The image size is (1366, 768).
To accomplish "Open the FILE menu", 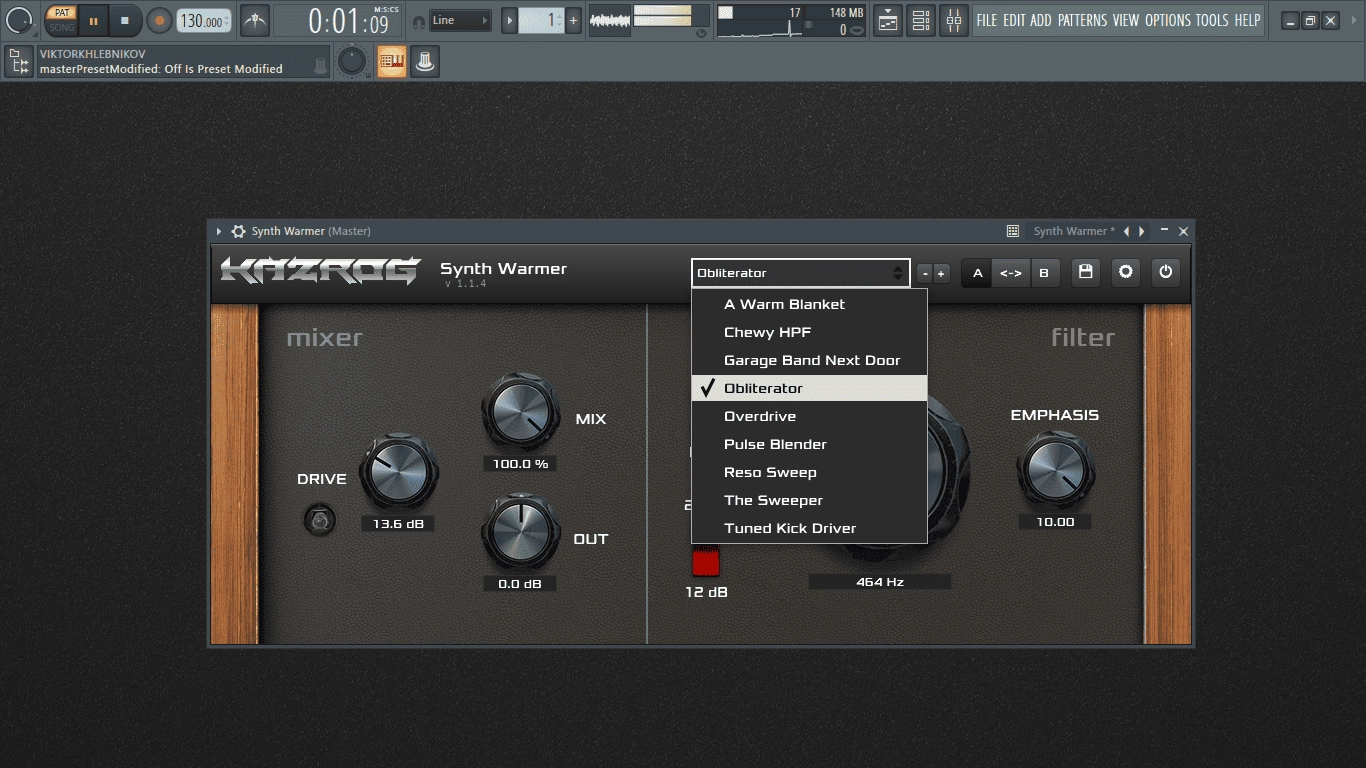I will tap(987, 20).
